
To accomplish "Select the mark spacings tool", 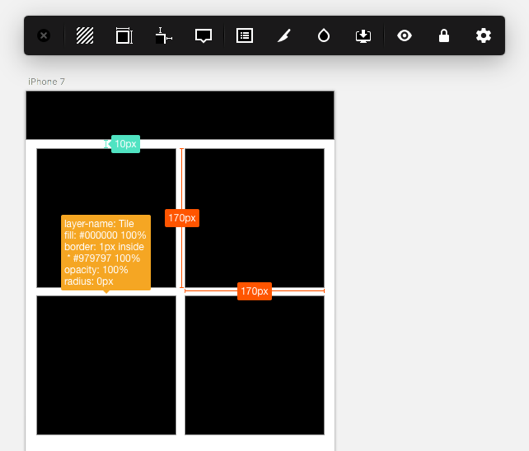I will pyautogui.click(x=164, y=35).
